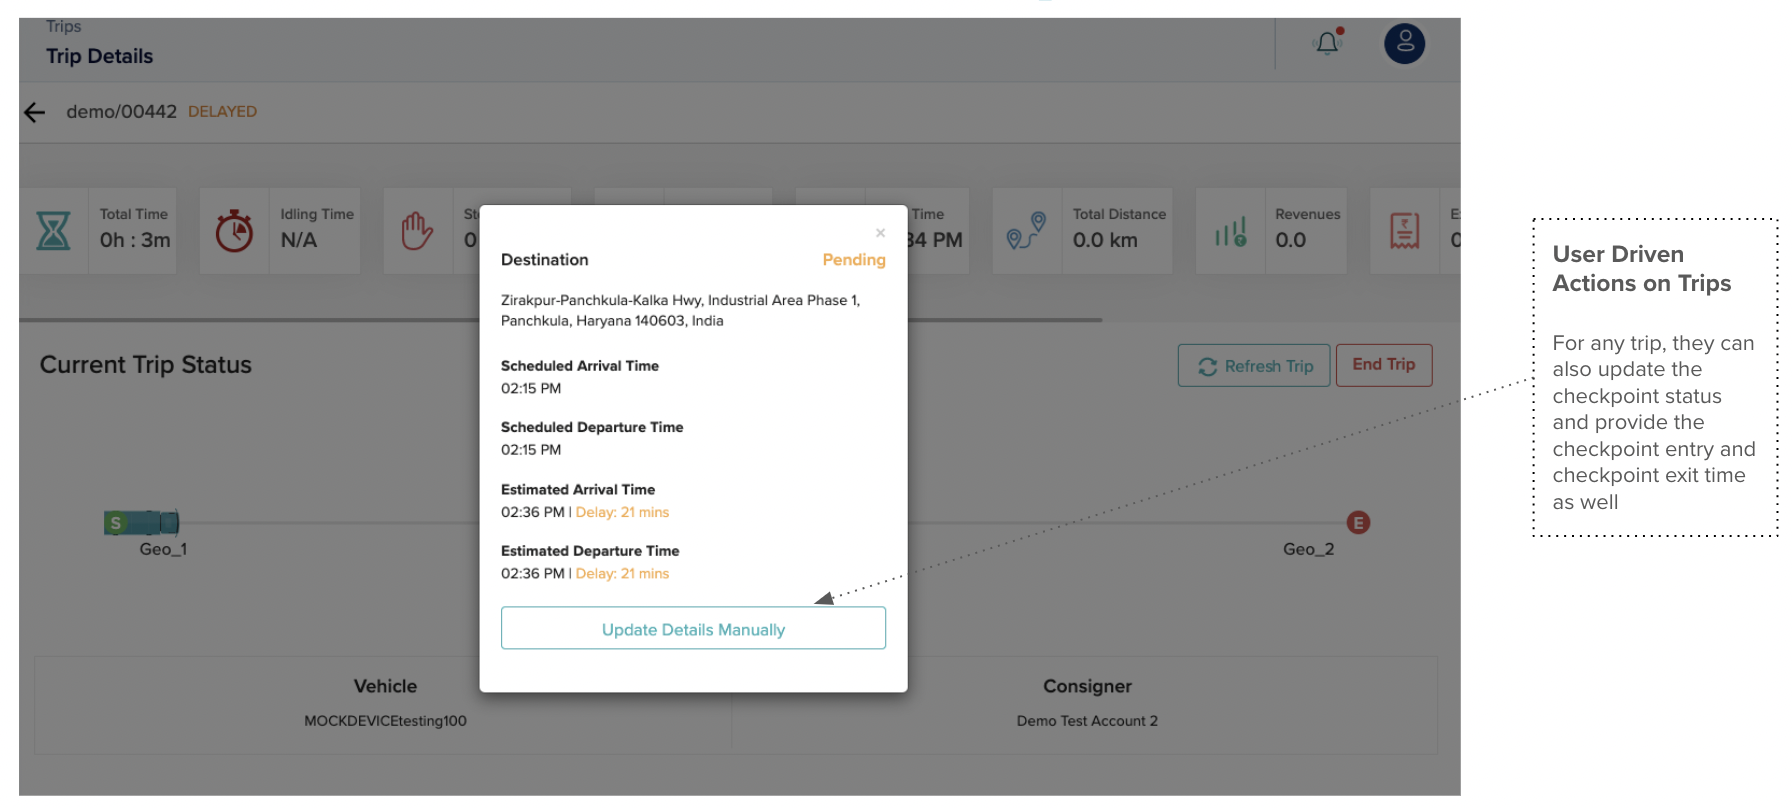This screenshot has height=808, width=1792.
Task: Click the Idling Time stopwatch icon
Action: [x=234, y=231]
